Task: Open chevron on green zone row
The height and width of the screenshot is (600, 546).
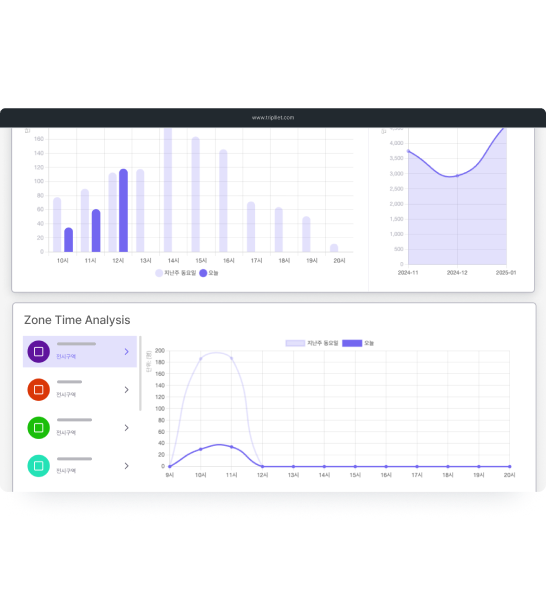Action: tap(127, 427)
